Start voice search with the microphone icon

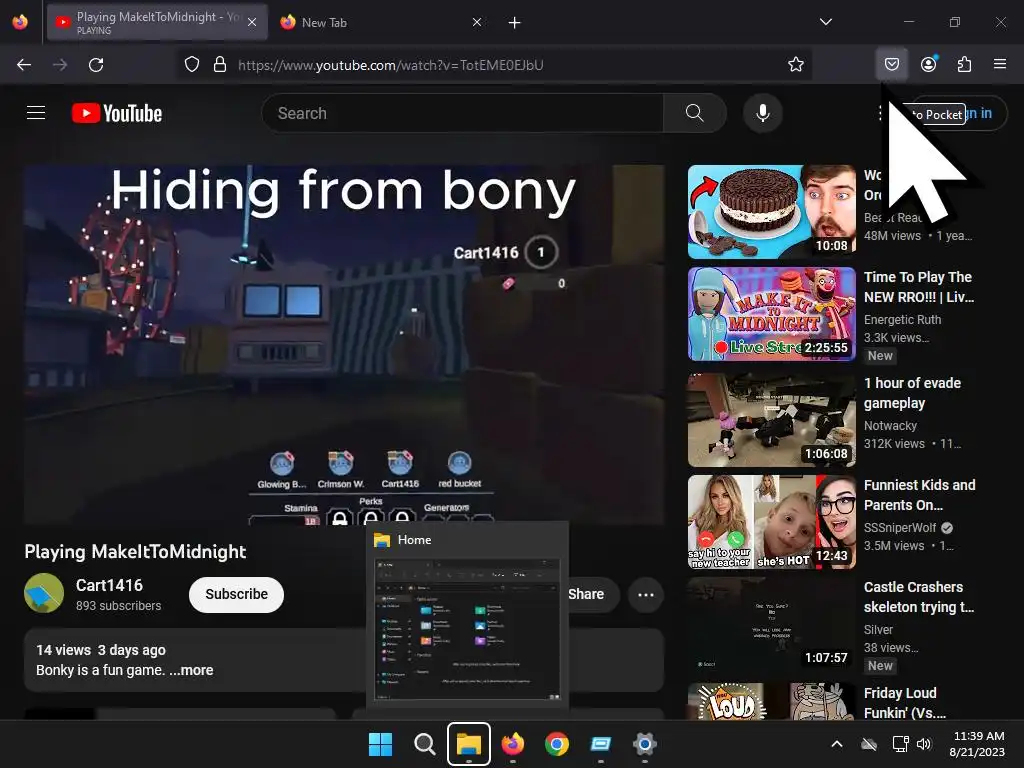point(762,113)
